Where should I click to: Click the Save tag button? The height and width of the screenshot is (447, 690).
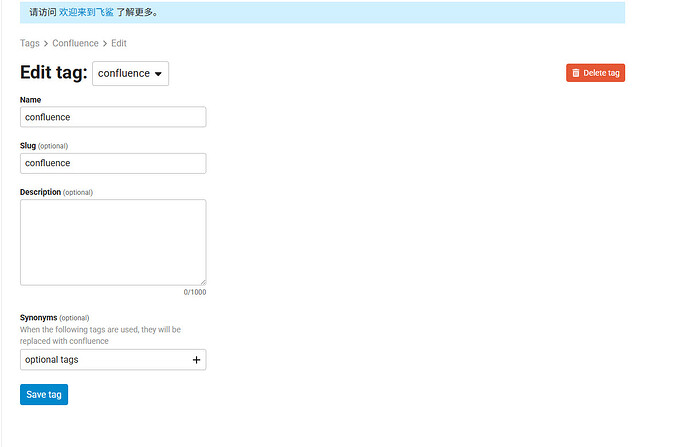(x=44, y=394)
